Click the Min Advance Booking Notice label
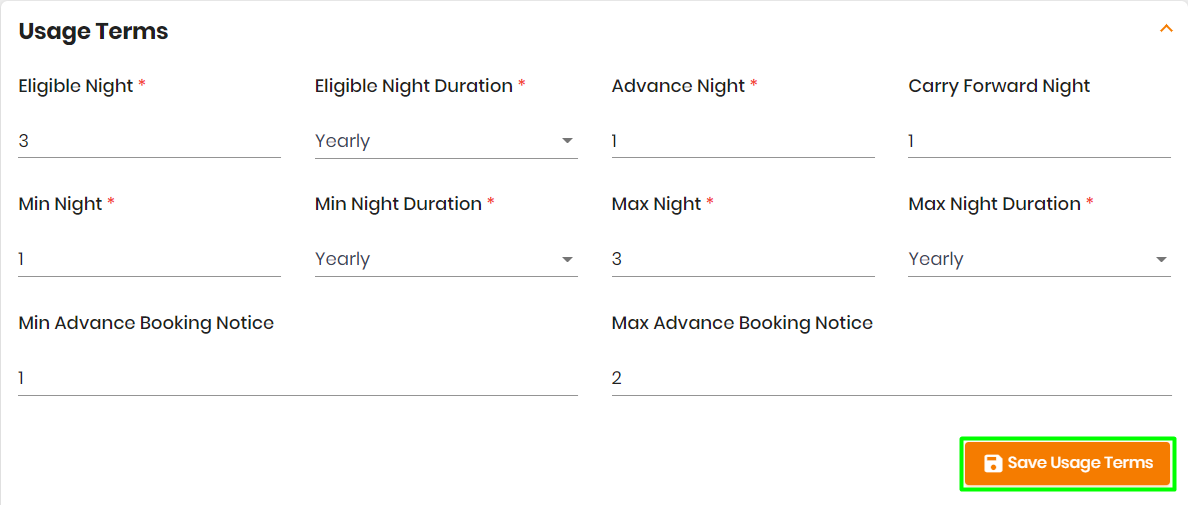The height and width of the screenshot is (505, 1188). coord(146,323)
